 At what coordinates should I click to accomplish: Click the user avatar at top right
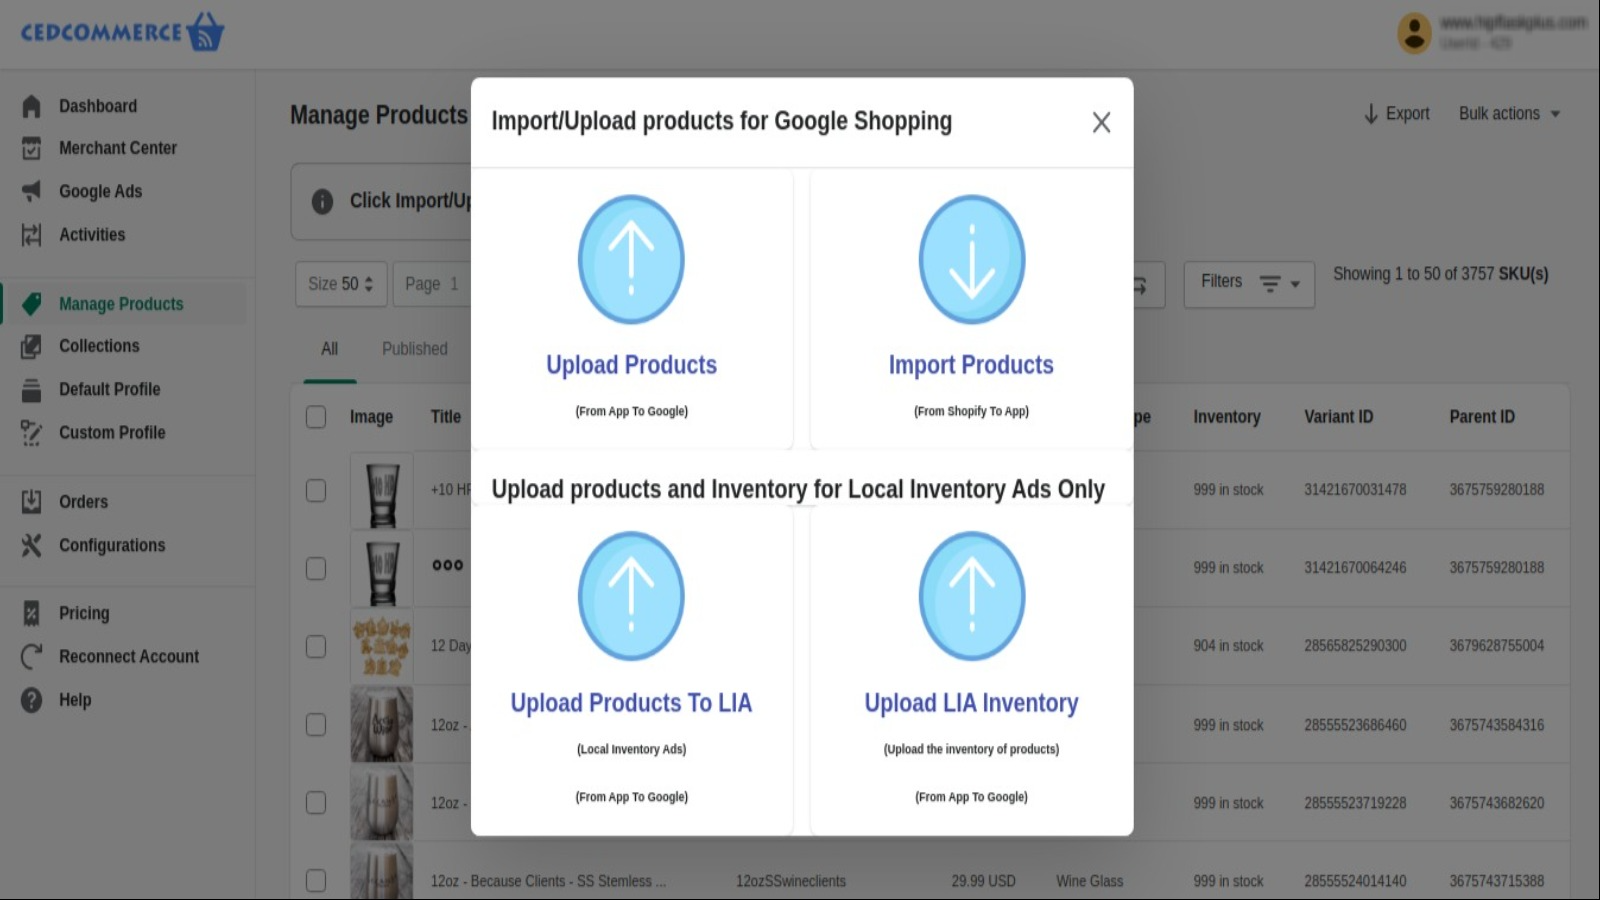click(x=1414, y=33)
